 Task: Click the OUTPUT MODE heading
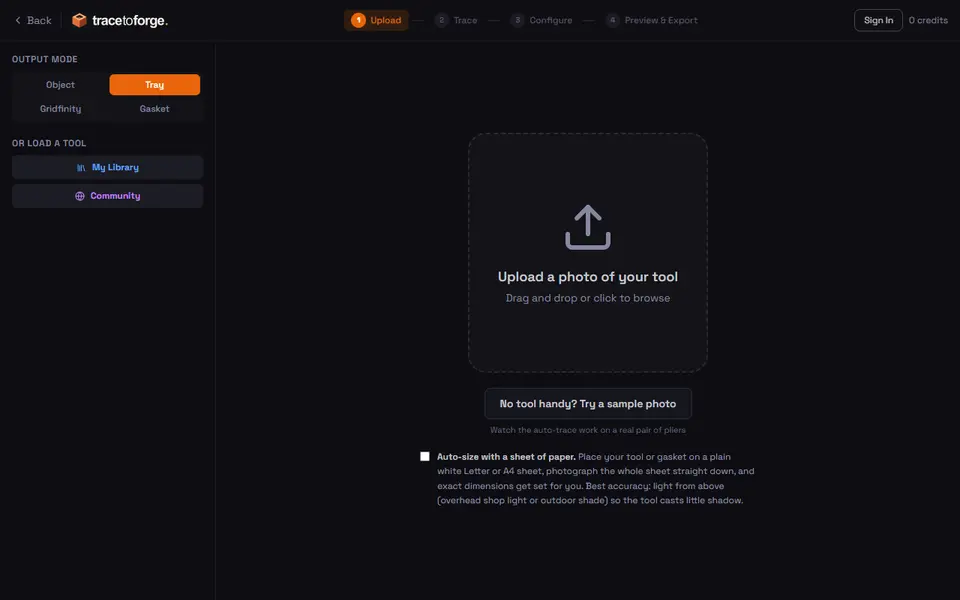[45, 59]
